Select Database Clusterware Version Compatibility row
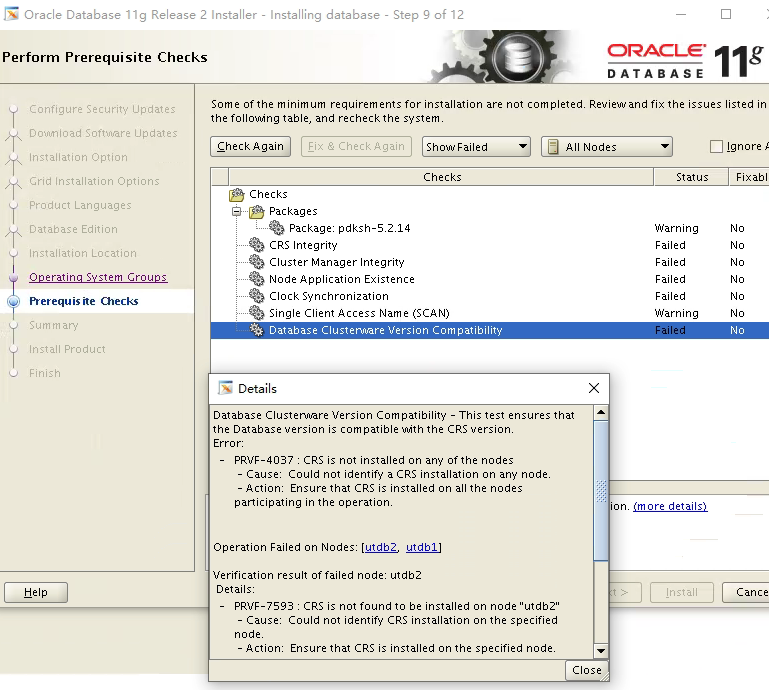 click(x=489, y=330)
